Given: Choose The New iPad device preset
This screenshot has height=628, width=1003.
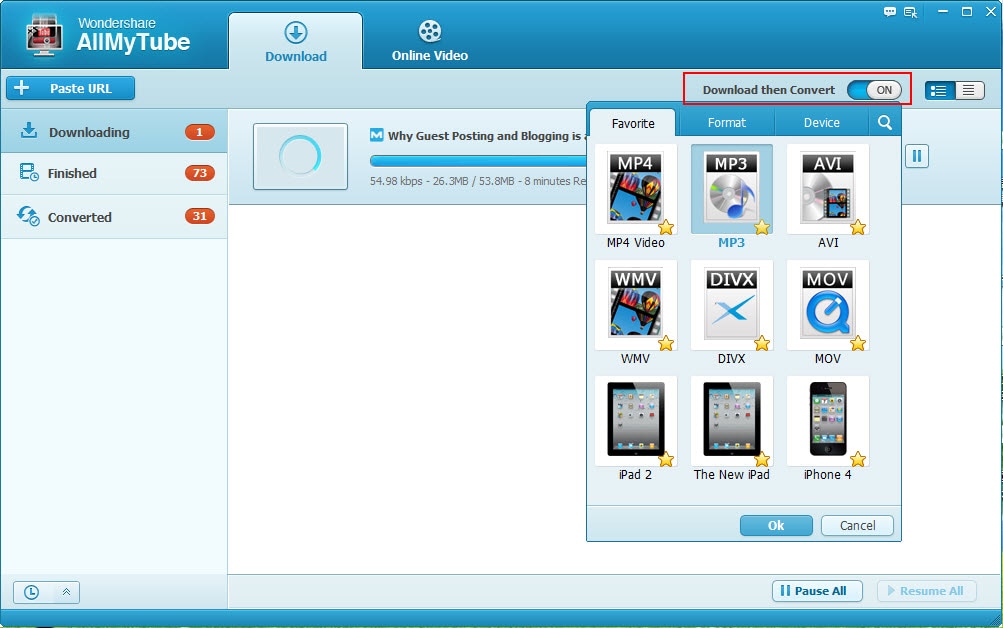Looking at the screenshot, I should tap(731, 421).
